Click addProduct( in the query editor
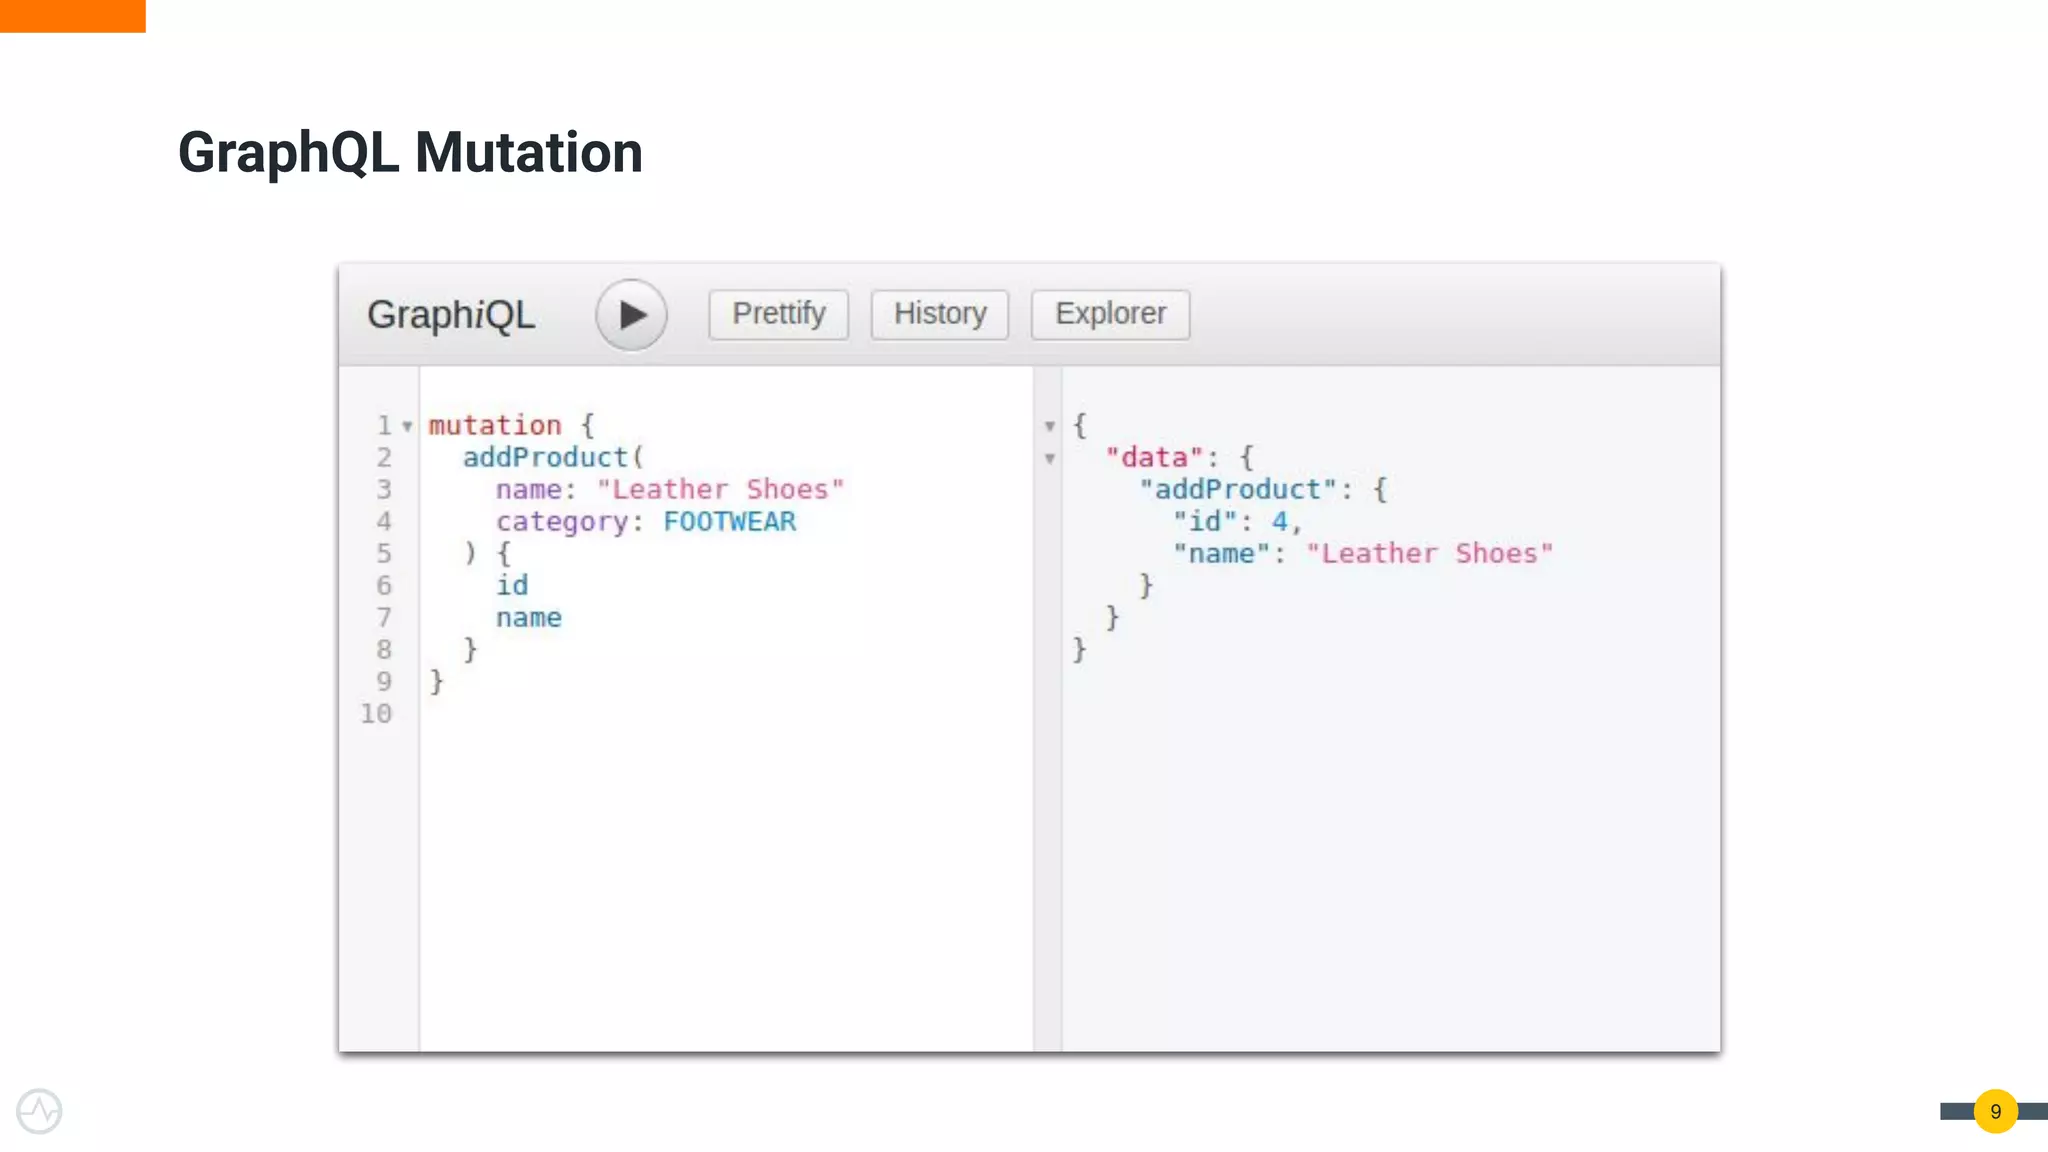Image resolution: width=2048 pixels, height=1152 pixels. pos(553,457)
